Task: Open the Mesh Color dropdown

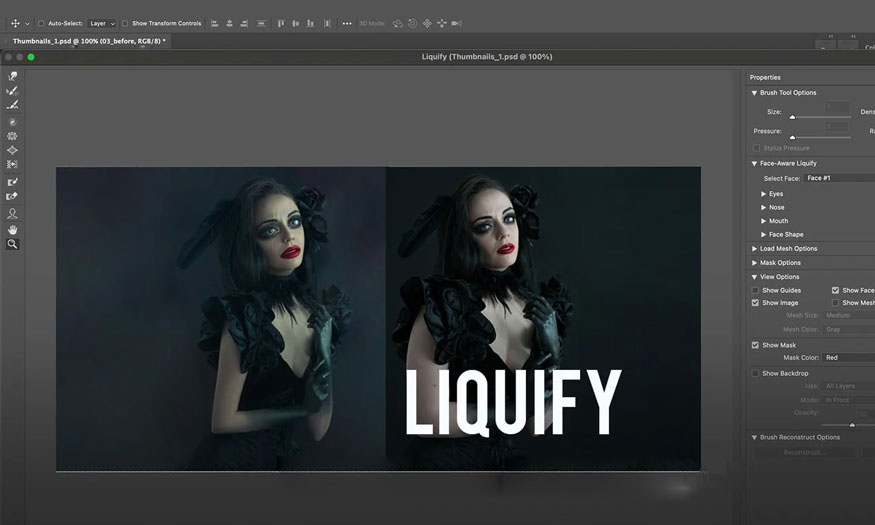Action: coord(849,330)
